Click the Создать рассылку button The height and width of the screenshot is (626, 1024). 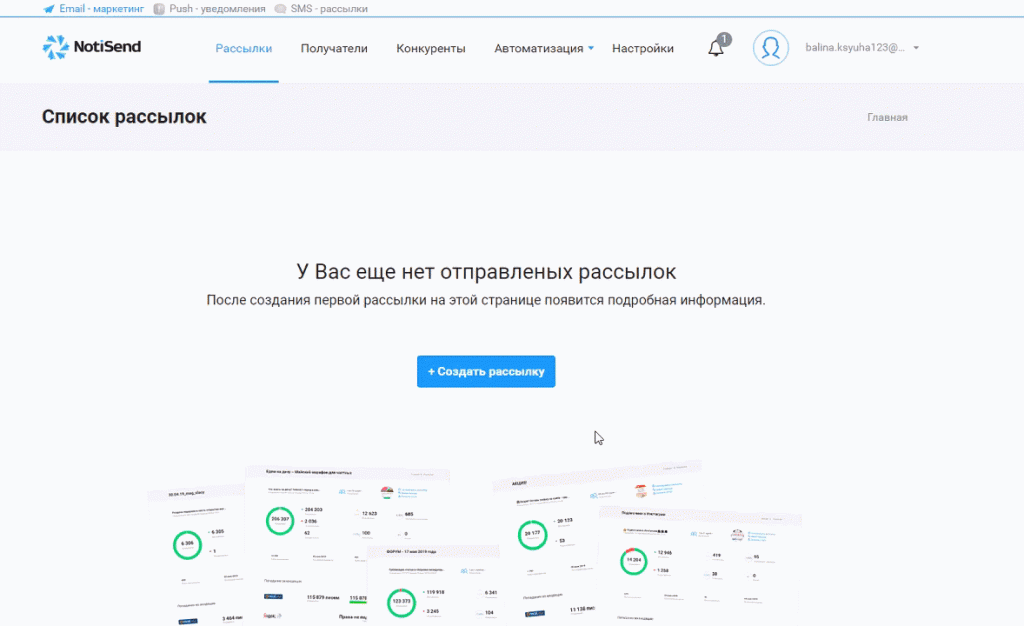point(486,371)
